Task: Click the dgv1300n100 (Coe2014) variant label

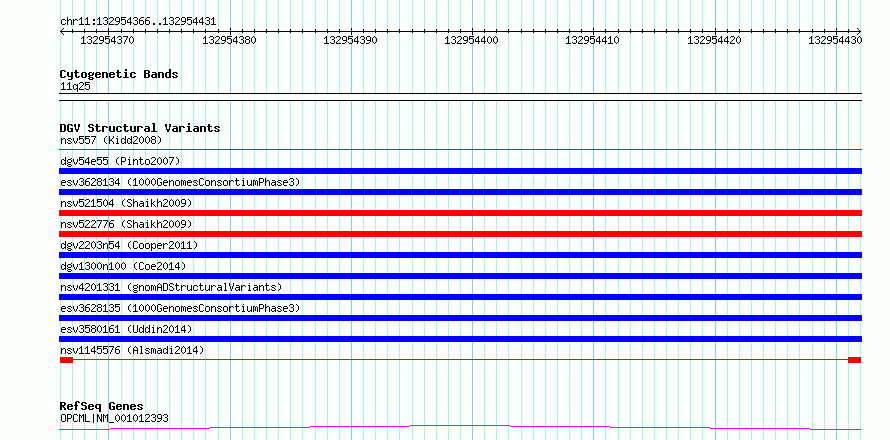Action: point(123,266)
